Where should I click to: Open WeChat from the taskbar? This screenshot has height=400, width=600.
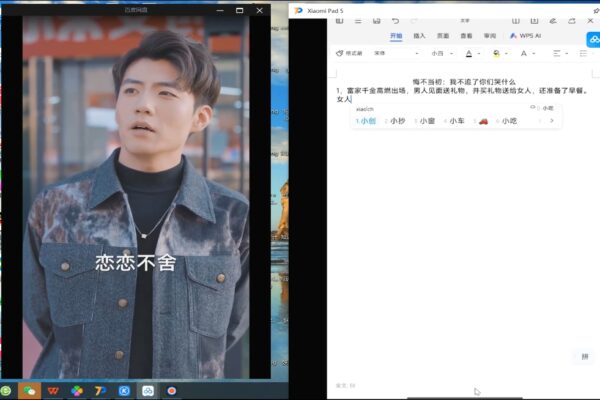[29, 390]
